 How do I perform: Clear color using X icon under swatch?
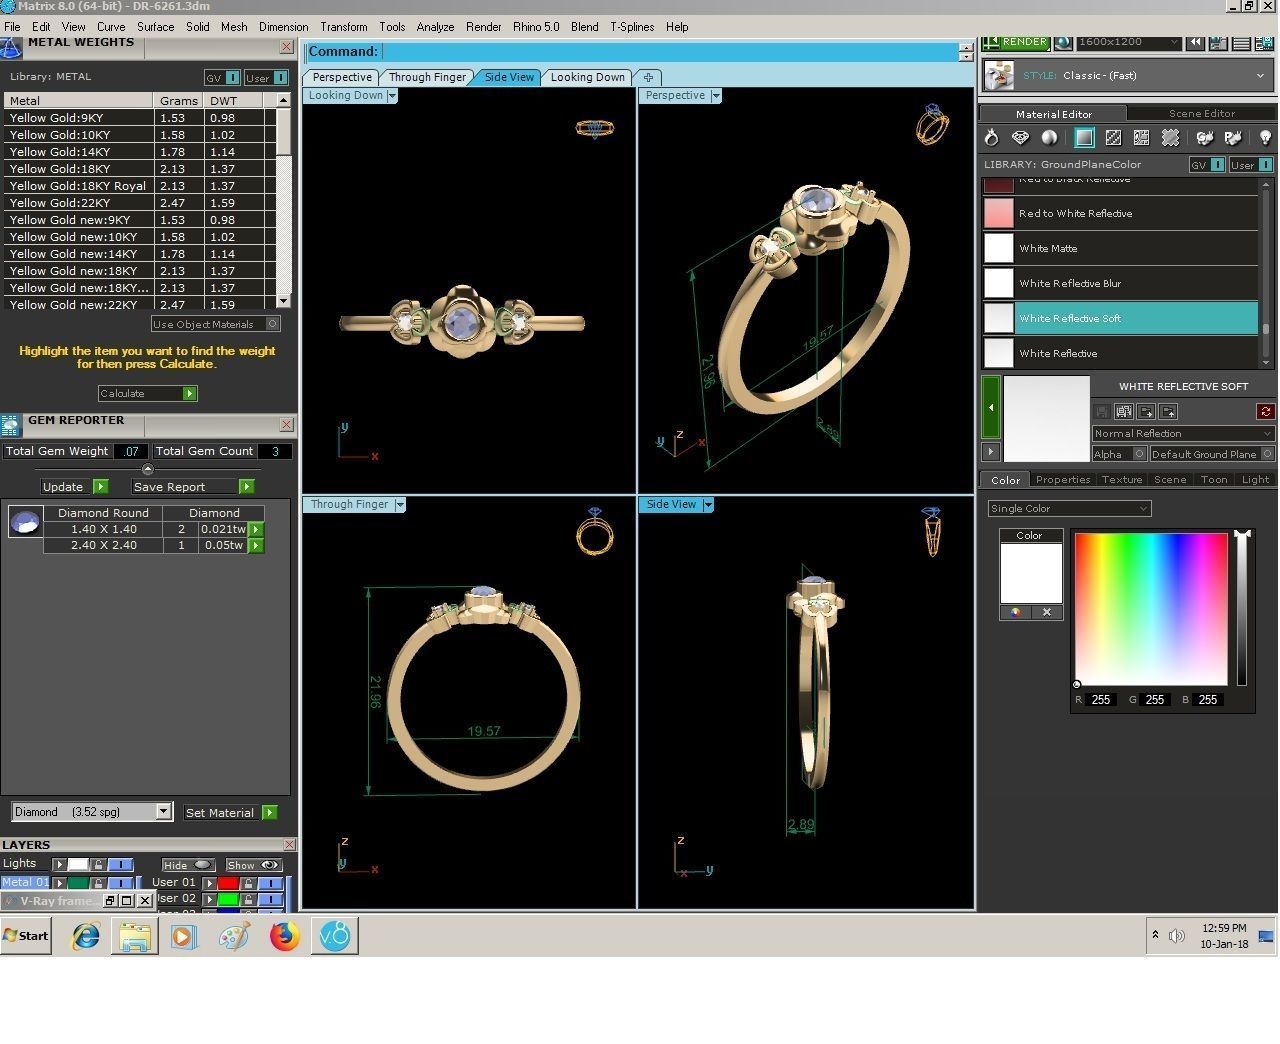(1047, 612)
